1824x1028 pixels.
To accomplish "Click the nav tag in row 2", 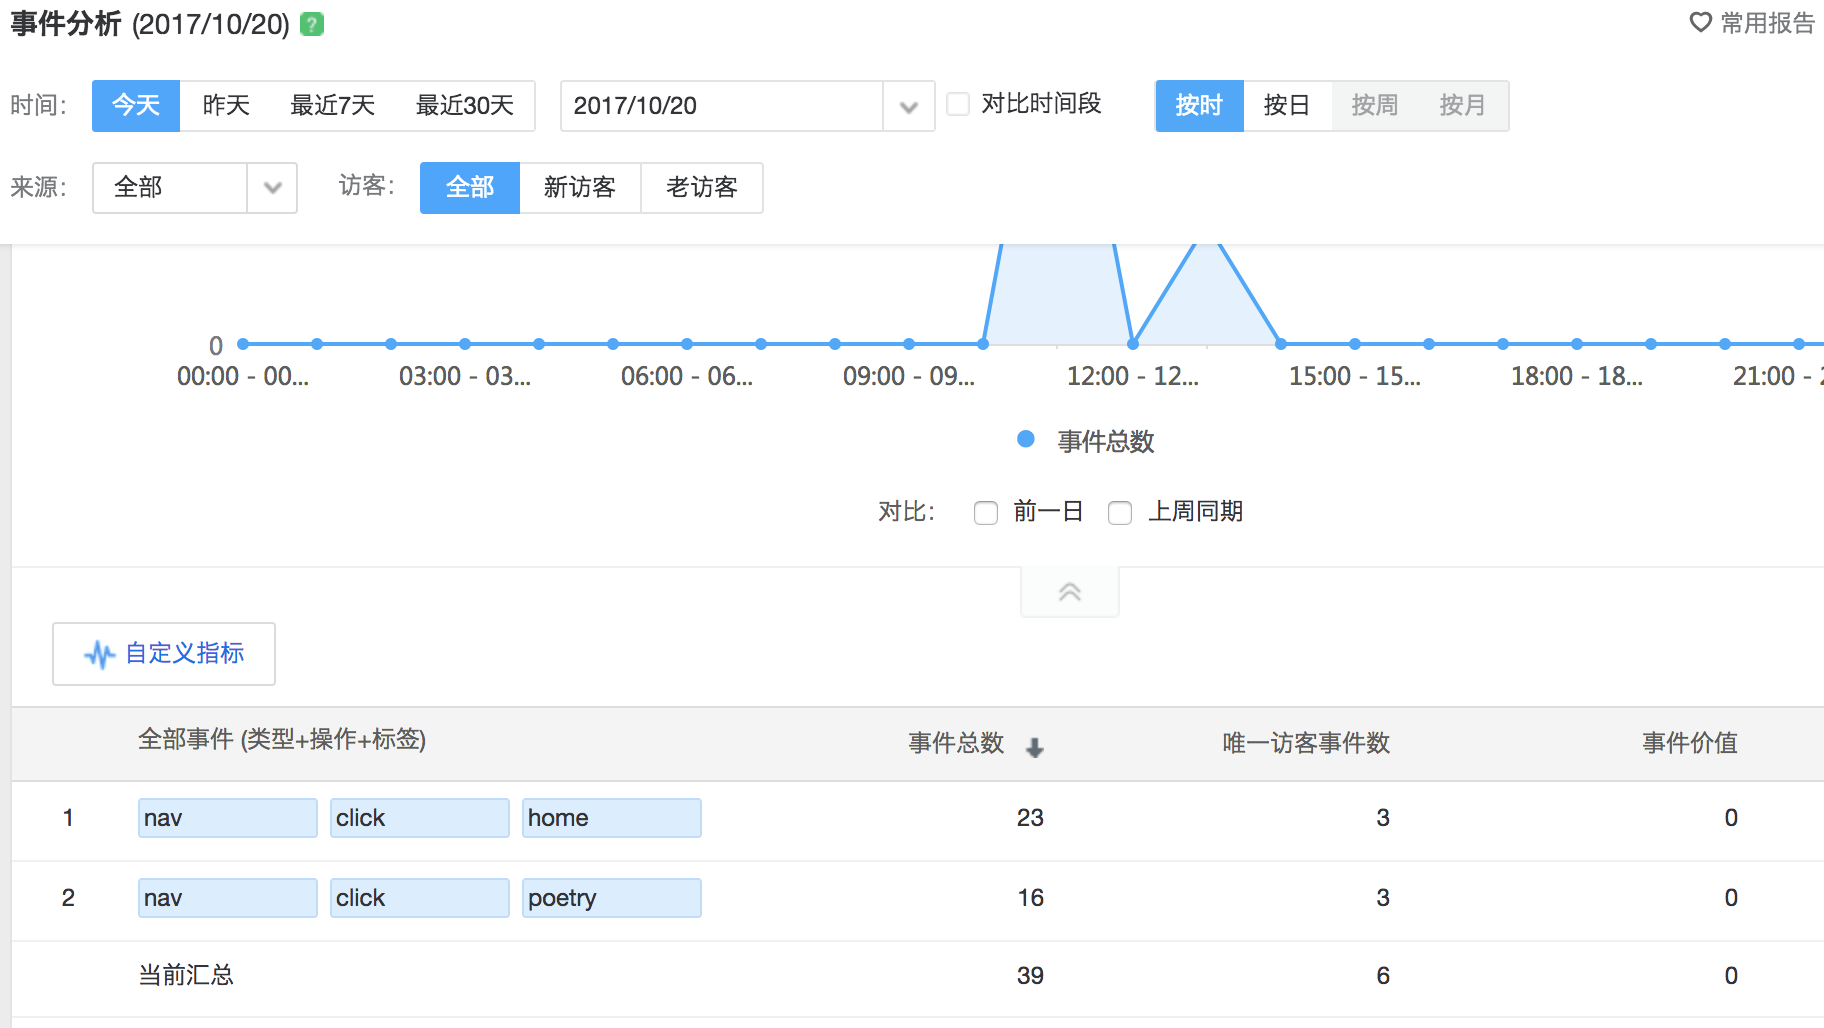I will (228, 898).
